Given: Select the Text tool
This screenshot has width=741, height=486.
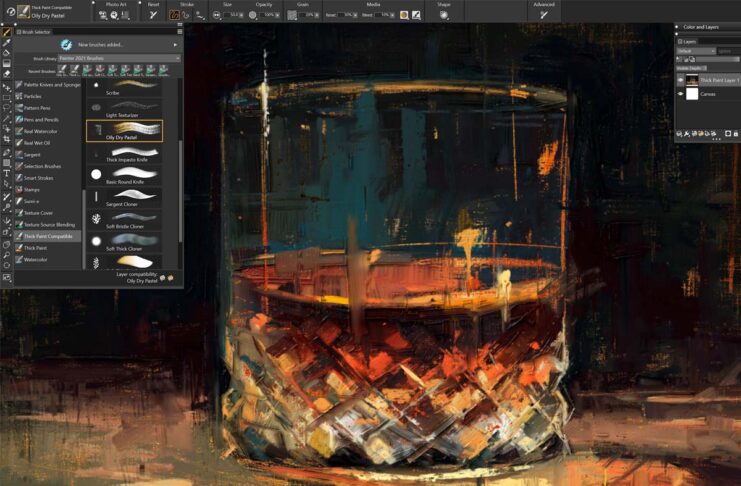Looking at the screenshot, I should (x=6, y=174).
